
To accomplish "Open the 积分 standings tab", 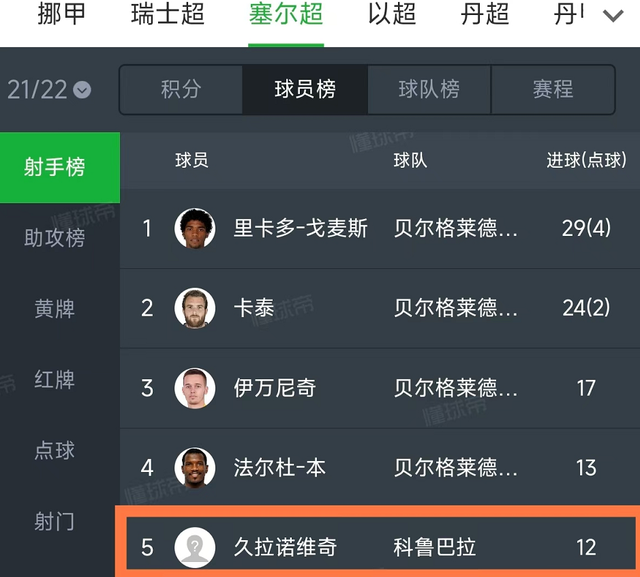I will coord(181,90).
